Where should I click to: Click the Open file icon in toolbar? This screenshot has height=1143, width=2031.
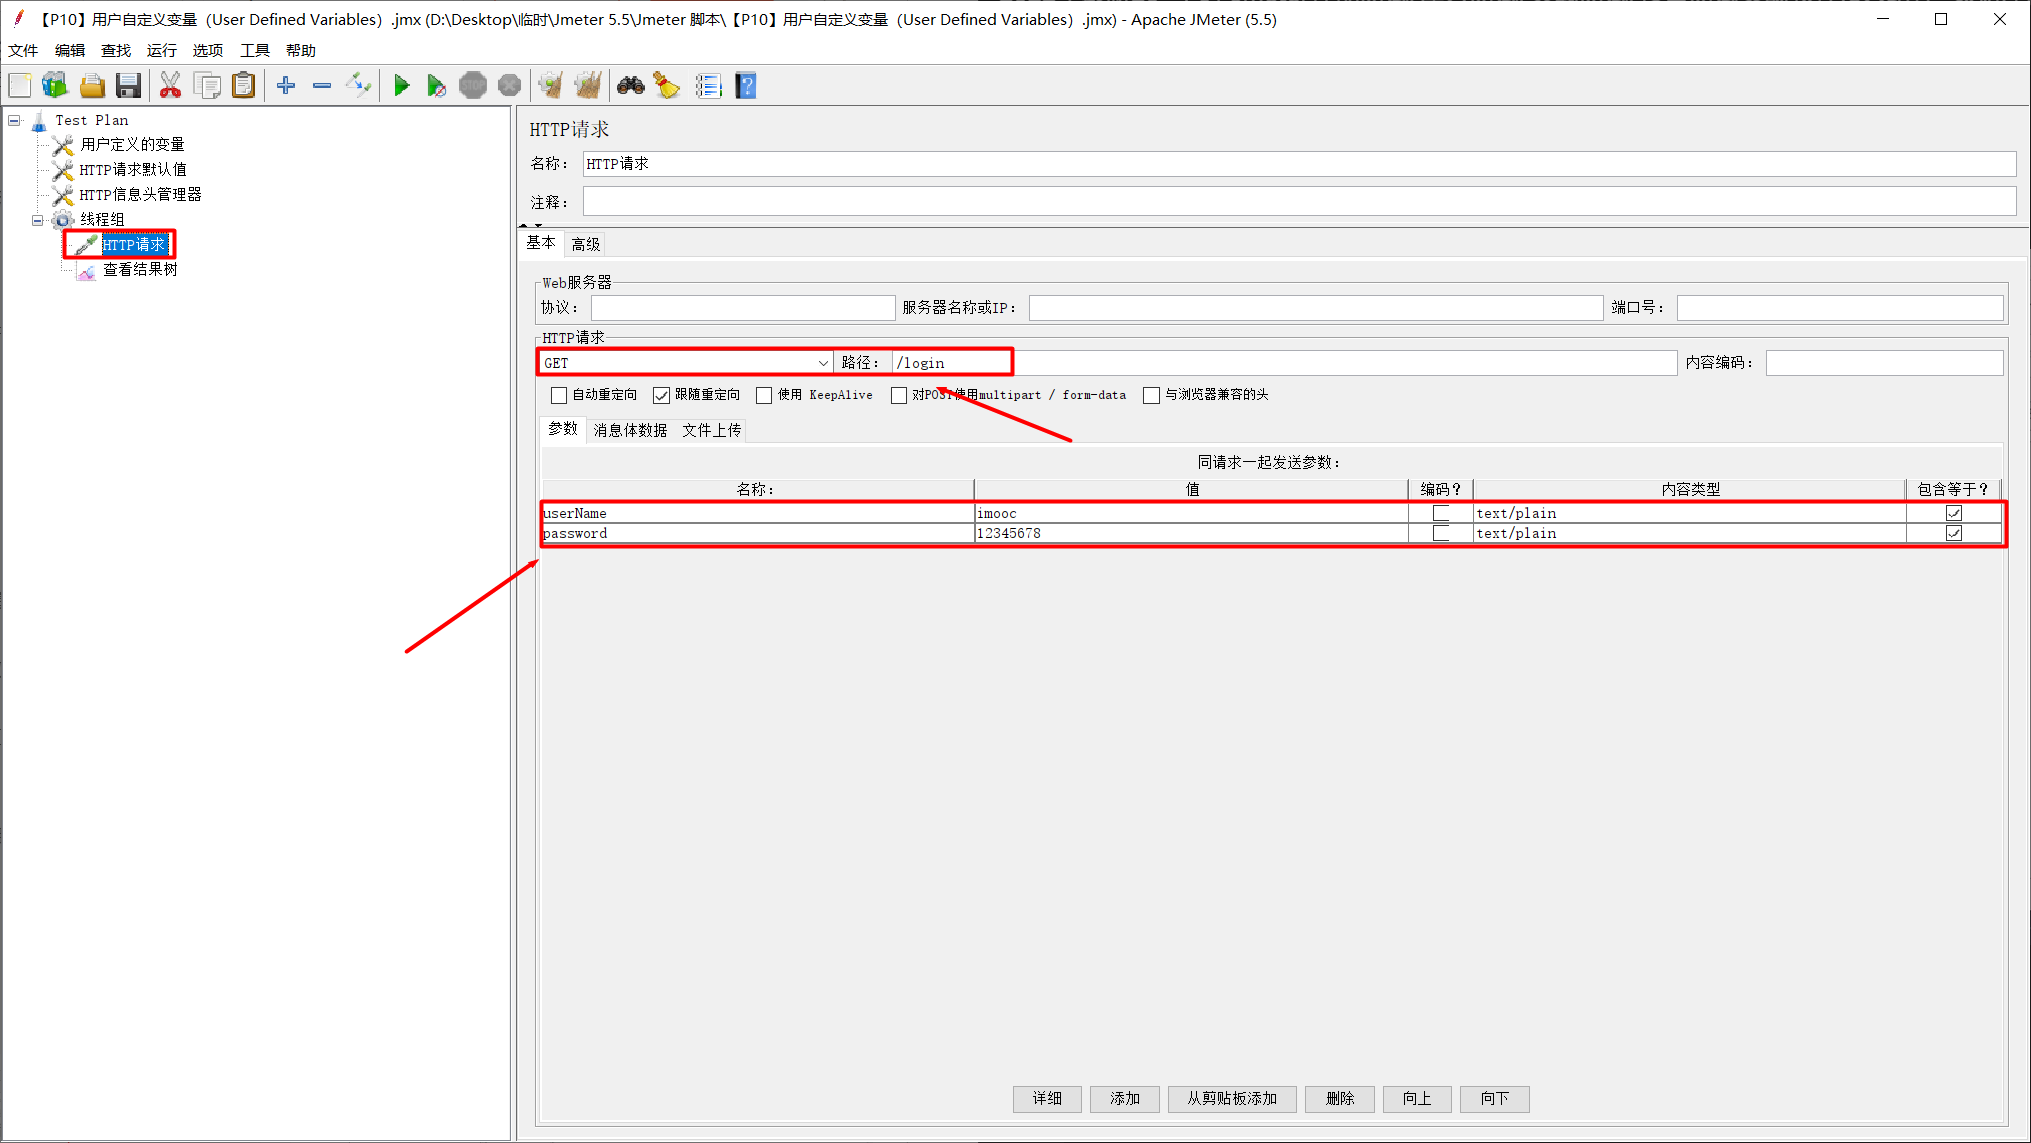tap(91, 87)
